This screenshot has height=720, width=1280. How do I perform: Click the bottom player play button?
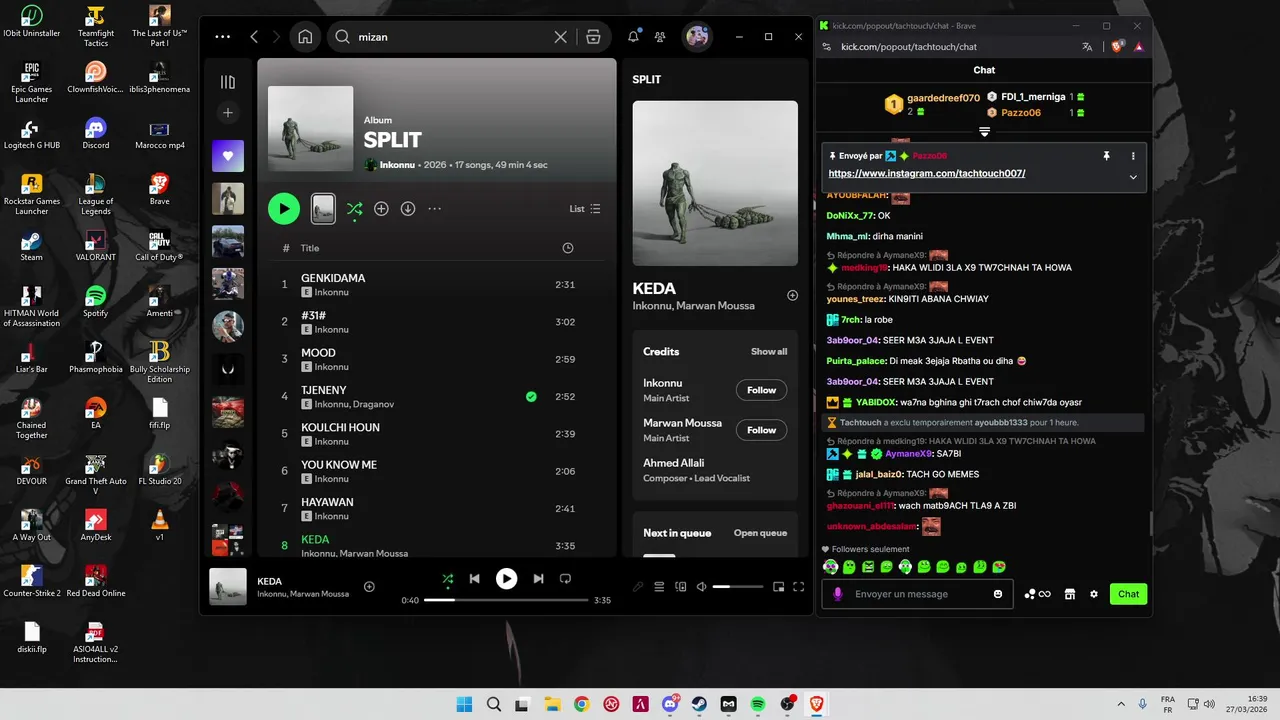(x=507, y=579)
